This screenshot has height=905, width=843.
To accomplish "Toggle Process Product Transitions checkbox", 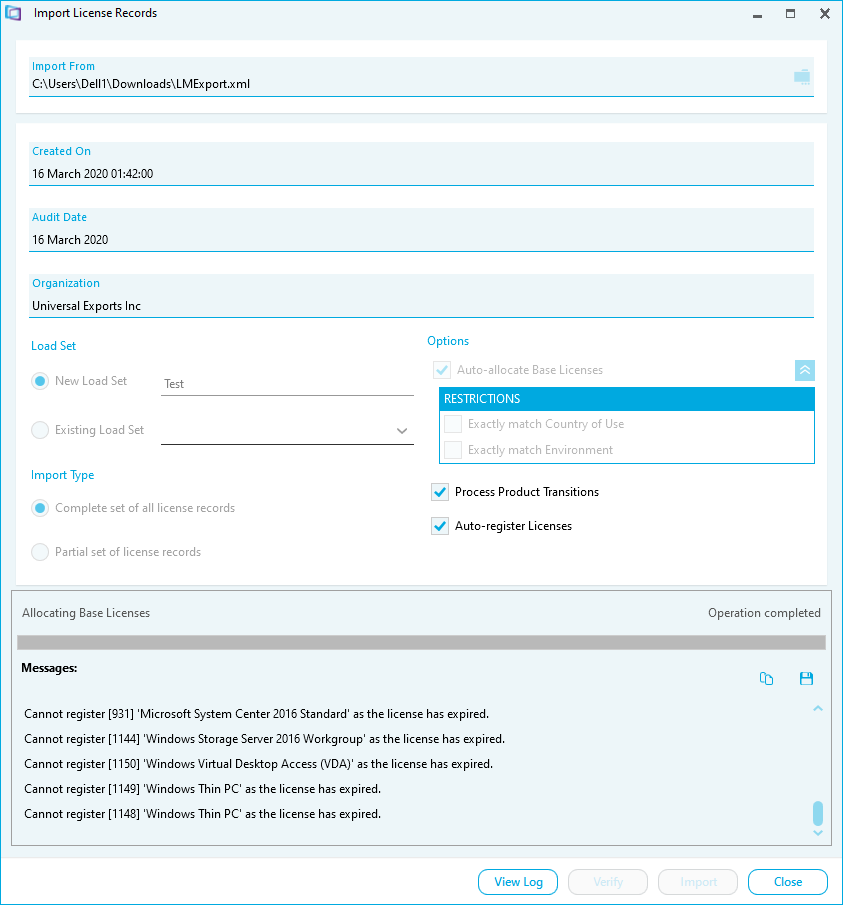I will coord(440,492).
